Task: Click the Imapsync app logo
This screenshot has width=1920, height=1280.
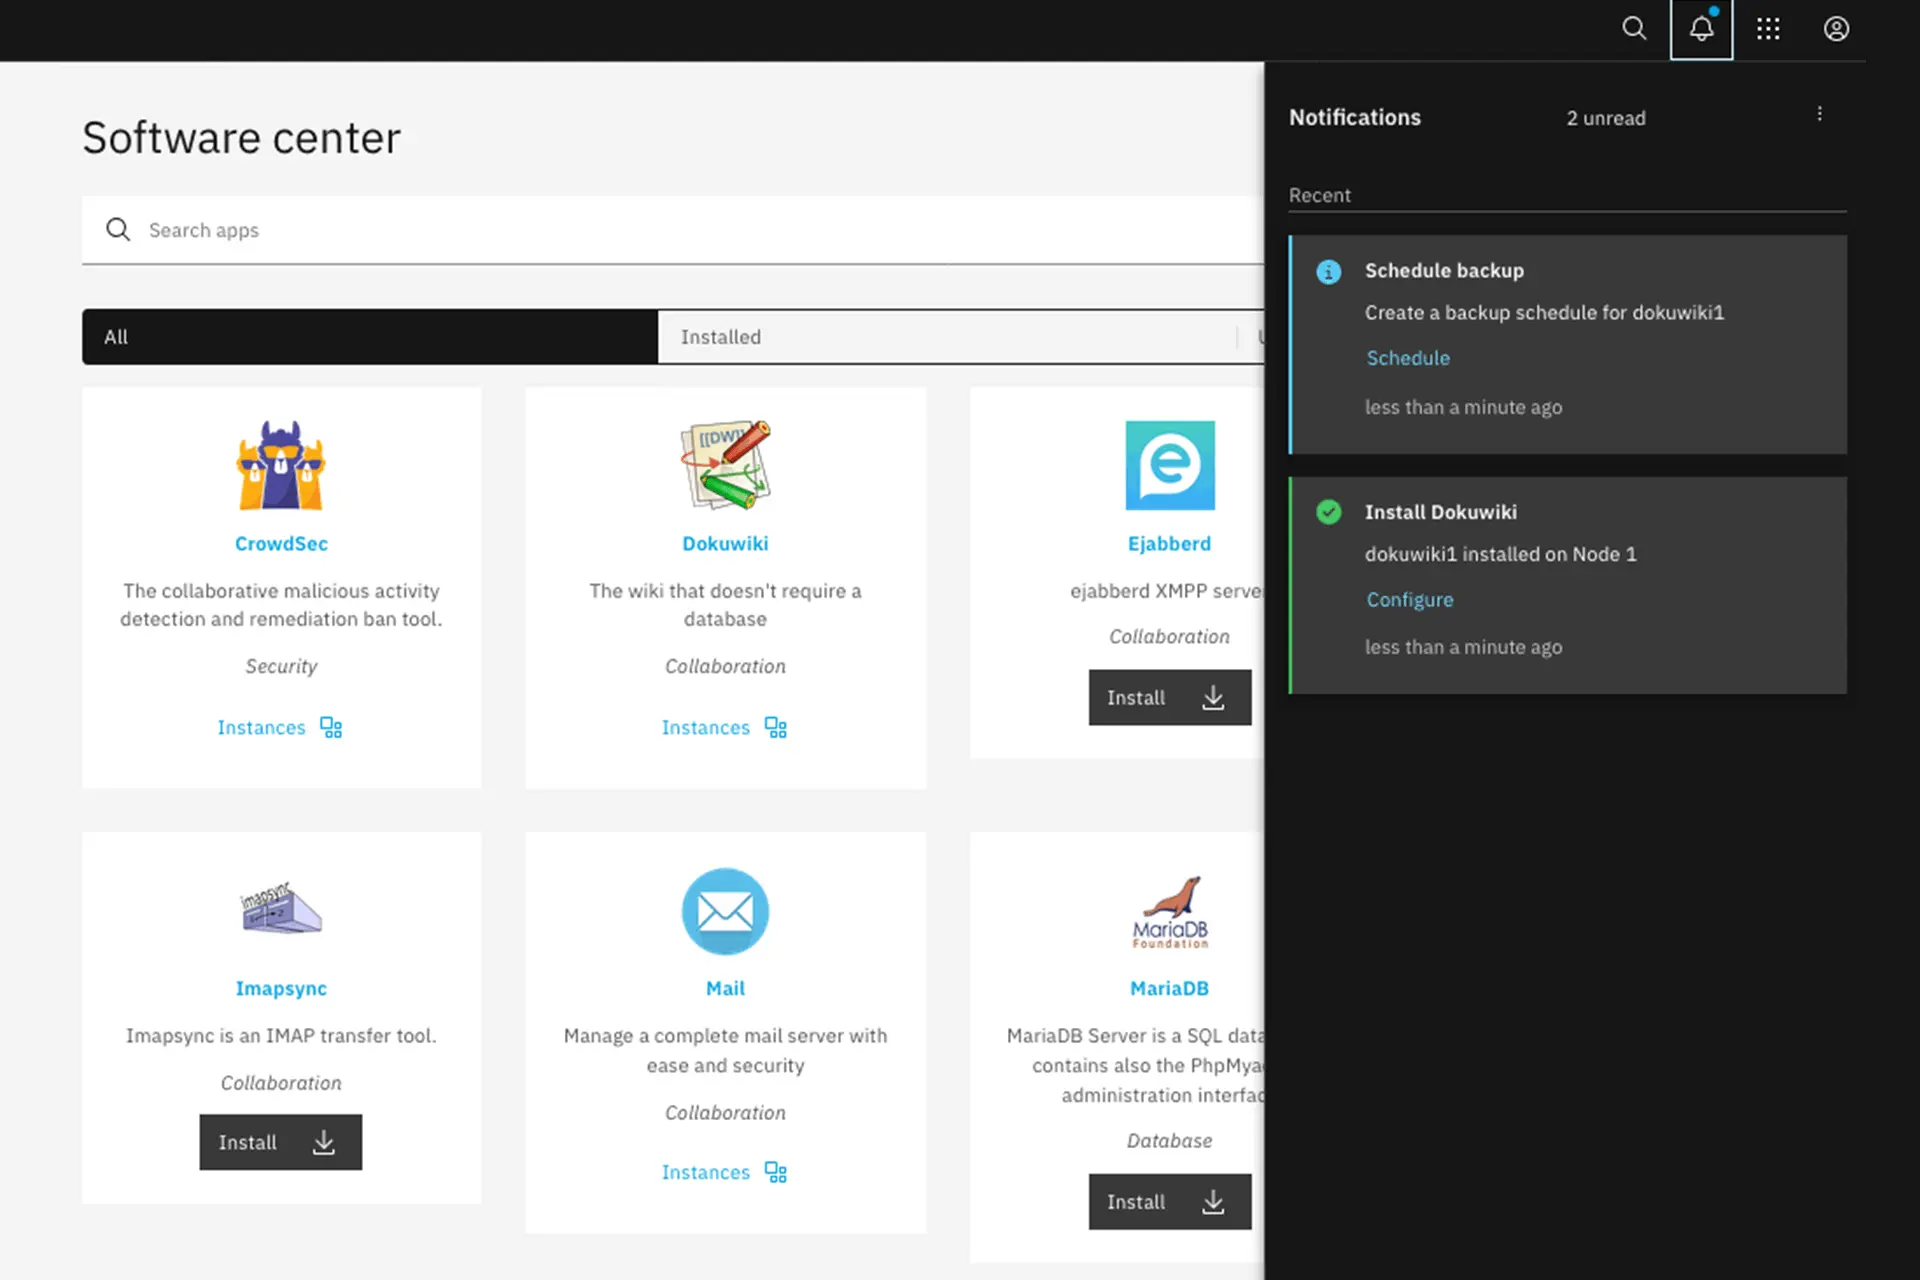Action: point(281,908)
